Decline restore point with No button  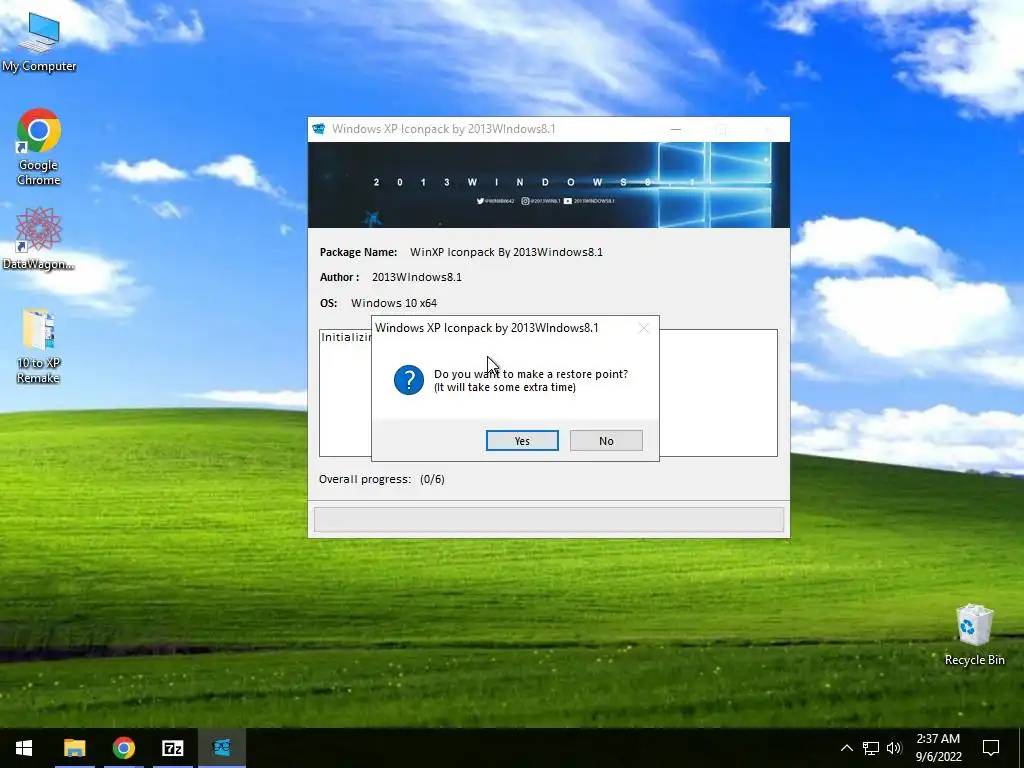coord(606,441)
